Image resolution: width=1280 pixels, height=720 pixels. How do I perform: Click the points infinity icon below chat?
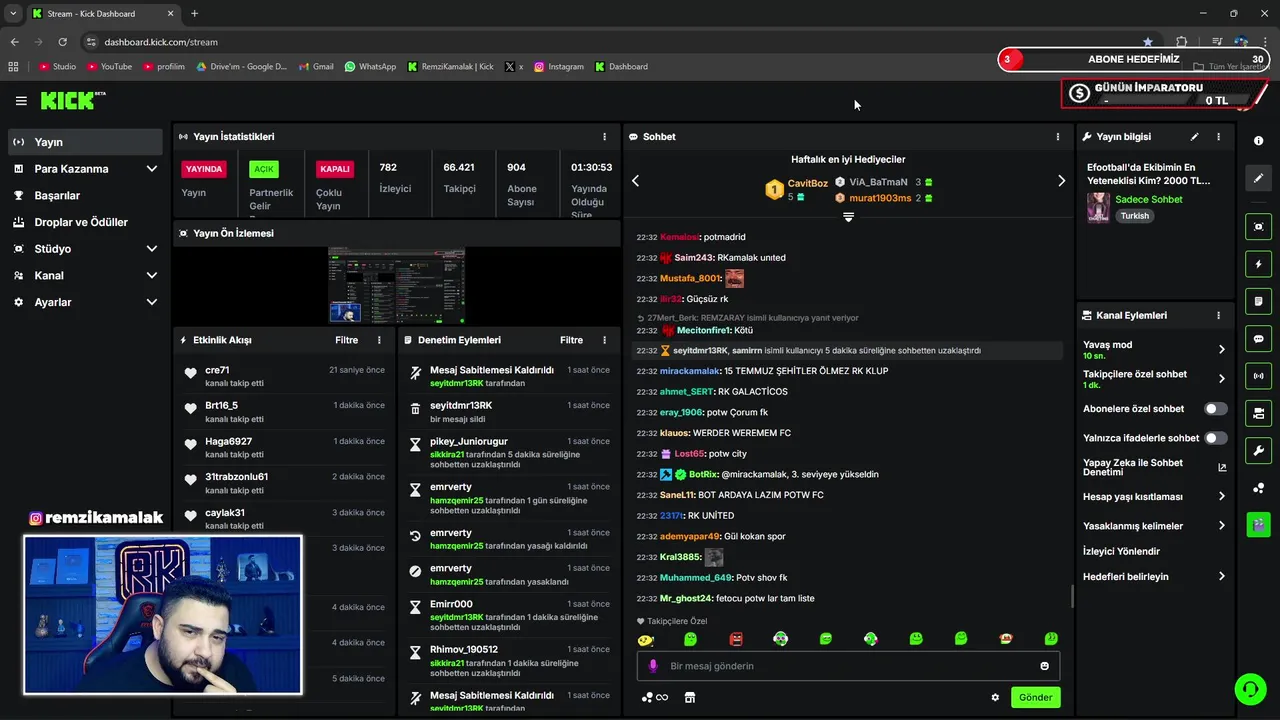pyautogui.click(x=654, y=698)
